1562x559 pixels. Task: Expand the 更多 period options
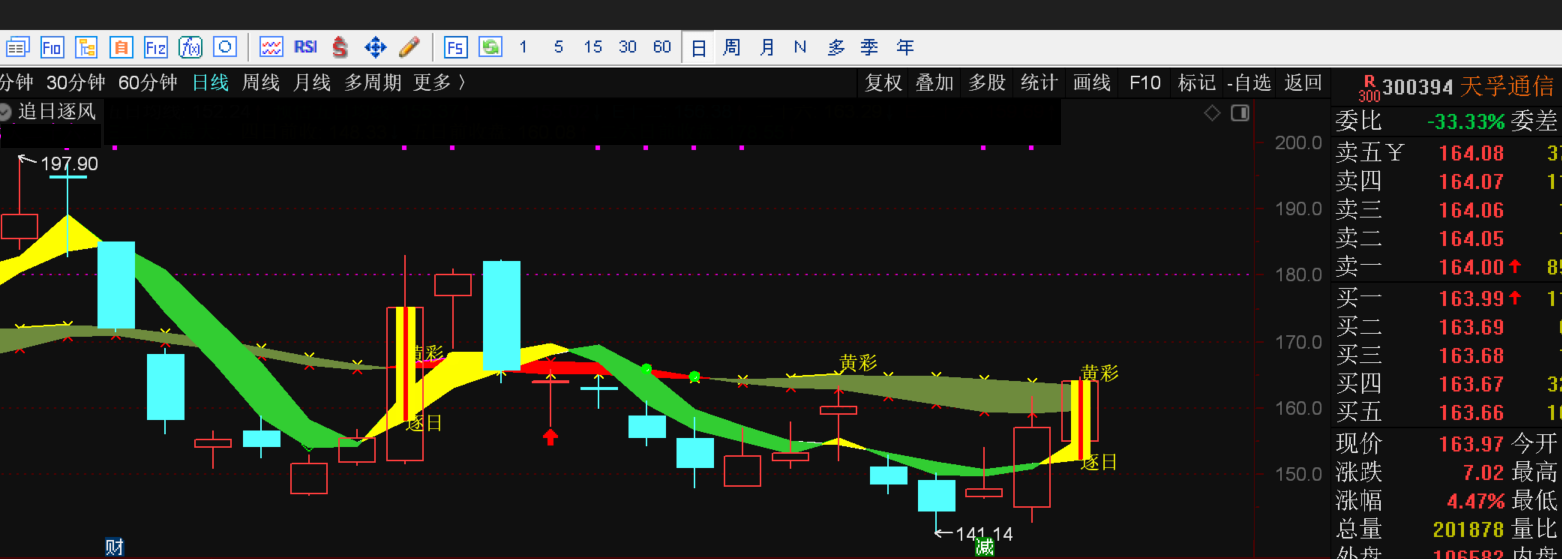[x=440, y=83]
